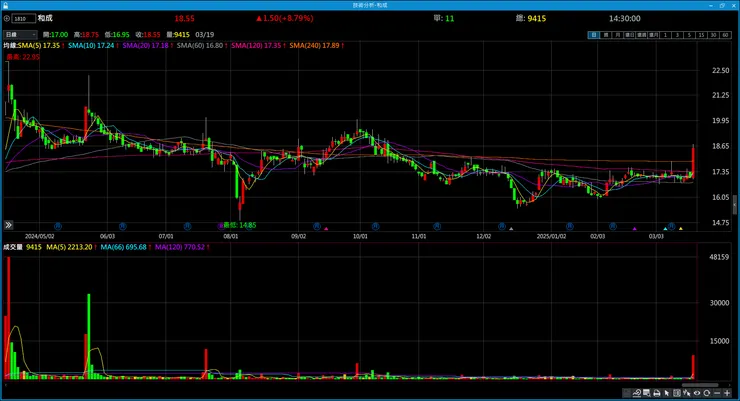Viewport: 740px width, 401px height.
Task: Click the adjusted-monthly timeframe button before 1
Action: [654, 35]
